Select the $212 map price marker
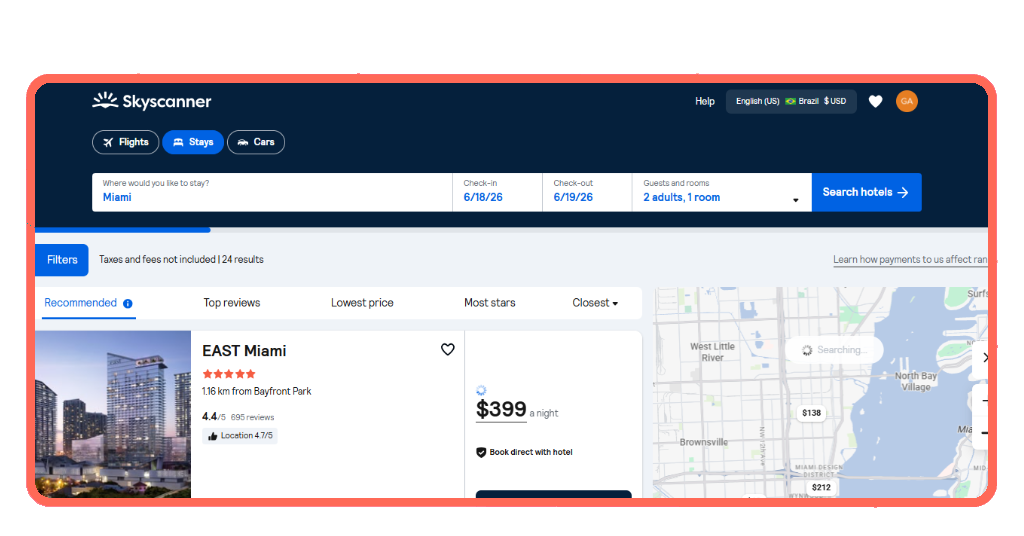 (821, 488)
